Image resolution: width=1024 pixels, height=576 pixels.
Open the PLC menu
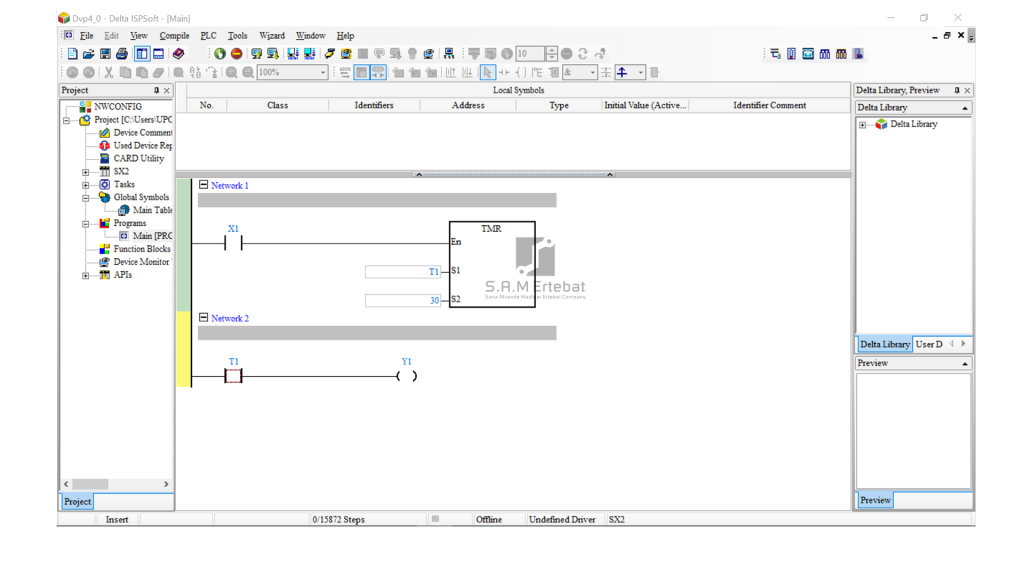[x=208, y=36]
